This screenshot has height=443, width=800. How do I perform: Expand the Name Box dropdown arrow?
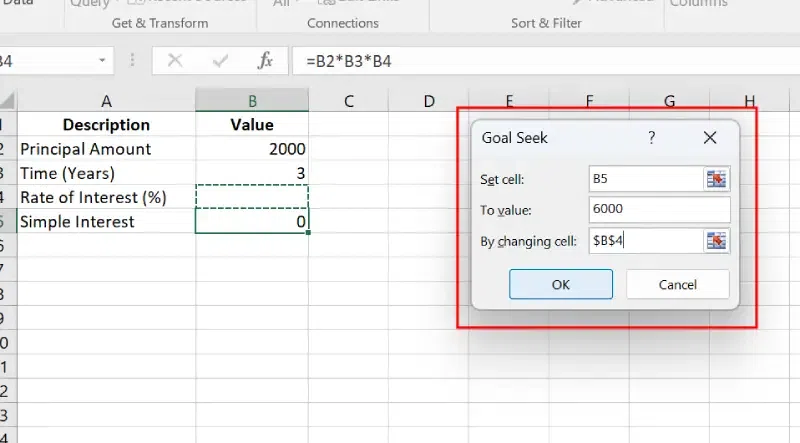tap(103, 61)
